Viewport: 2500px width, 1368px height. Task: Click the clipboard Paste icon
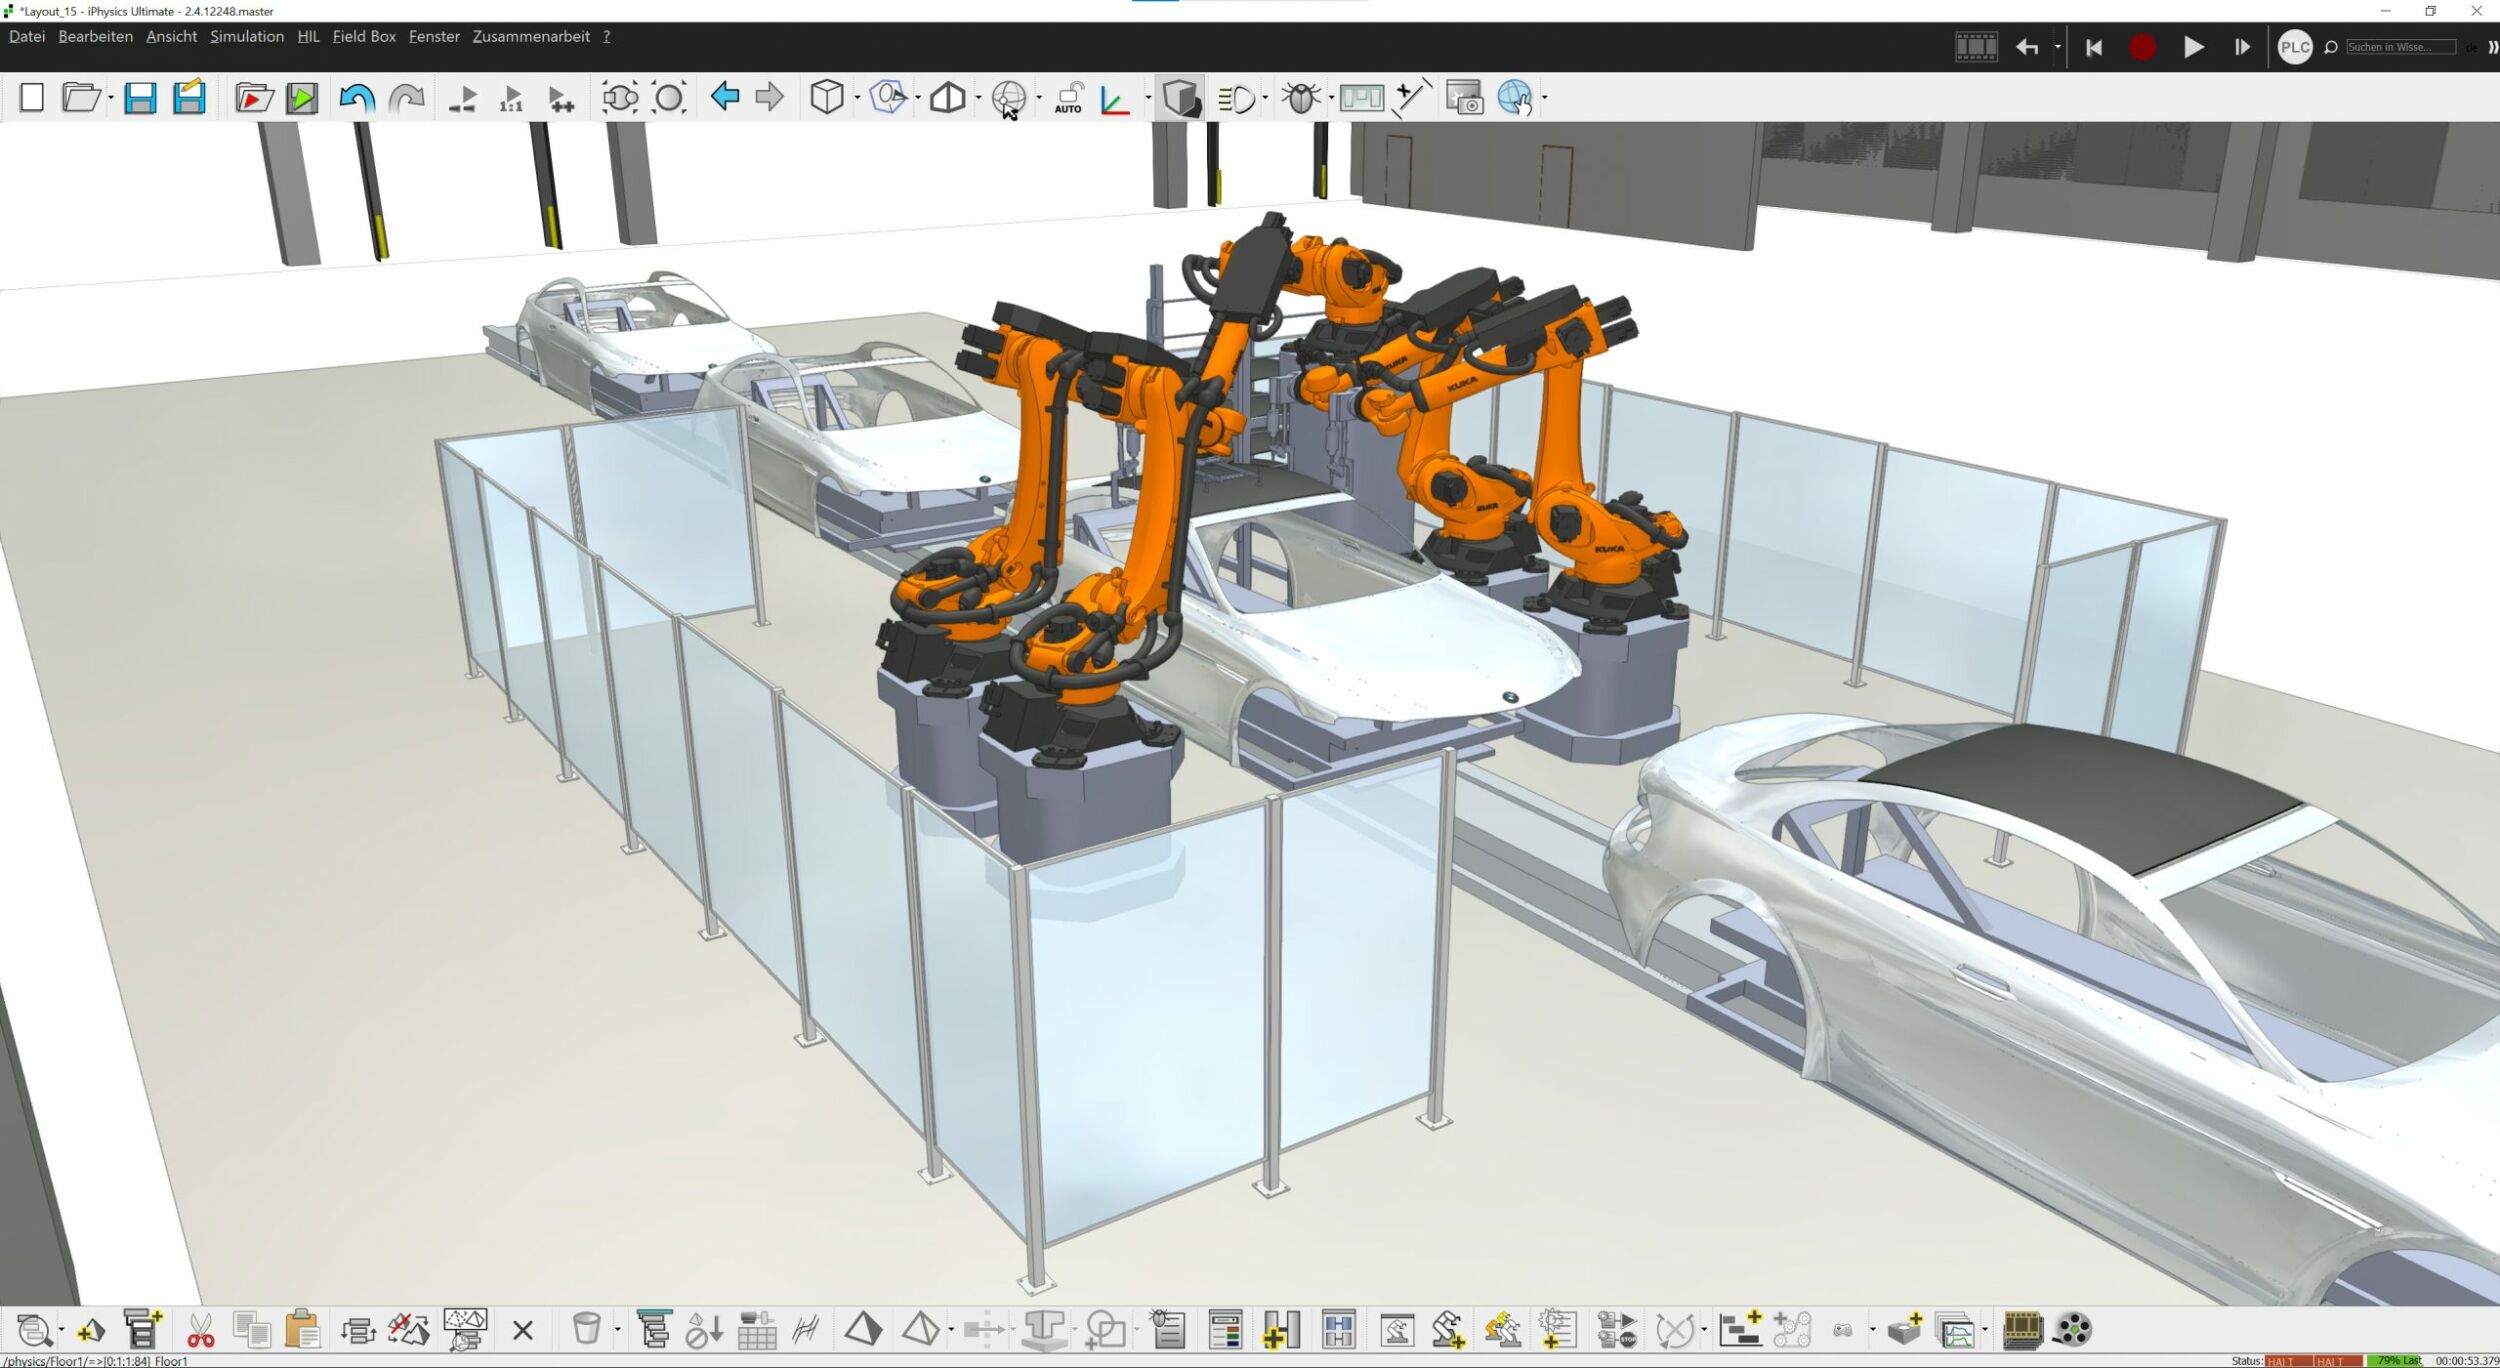pos(301,1330)
